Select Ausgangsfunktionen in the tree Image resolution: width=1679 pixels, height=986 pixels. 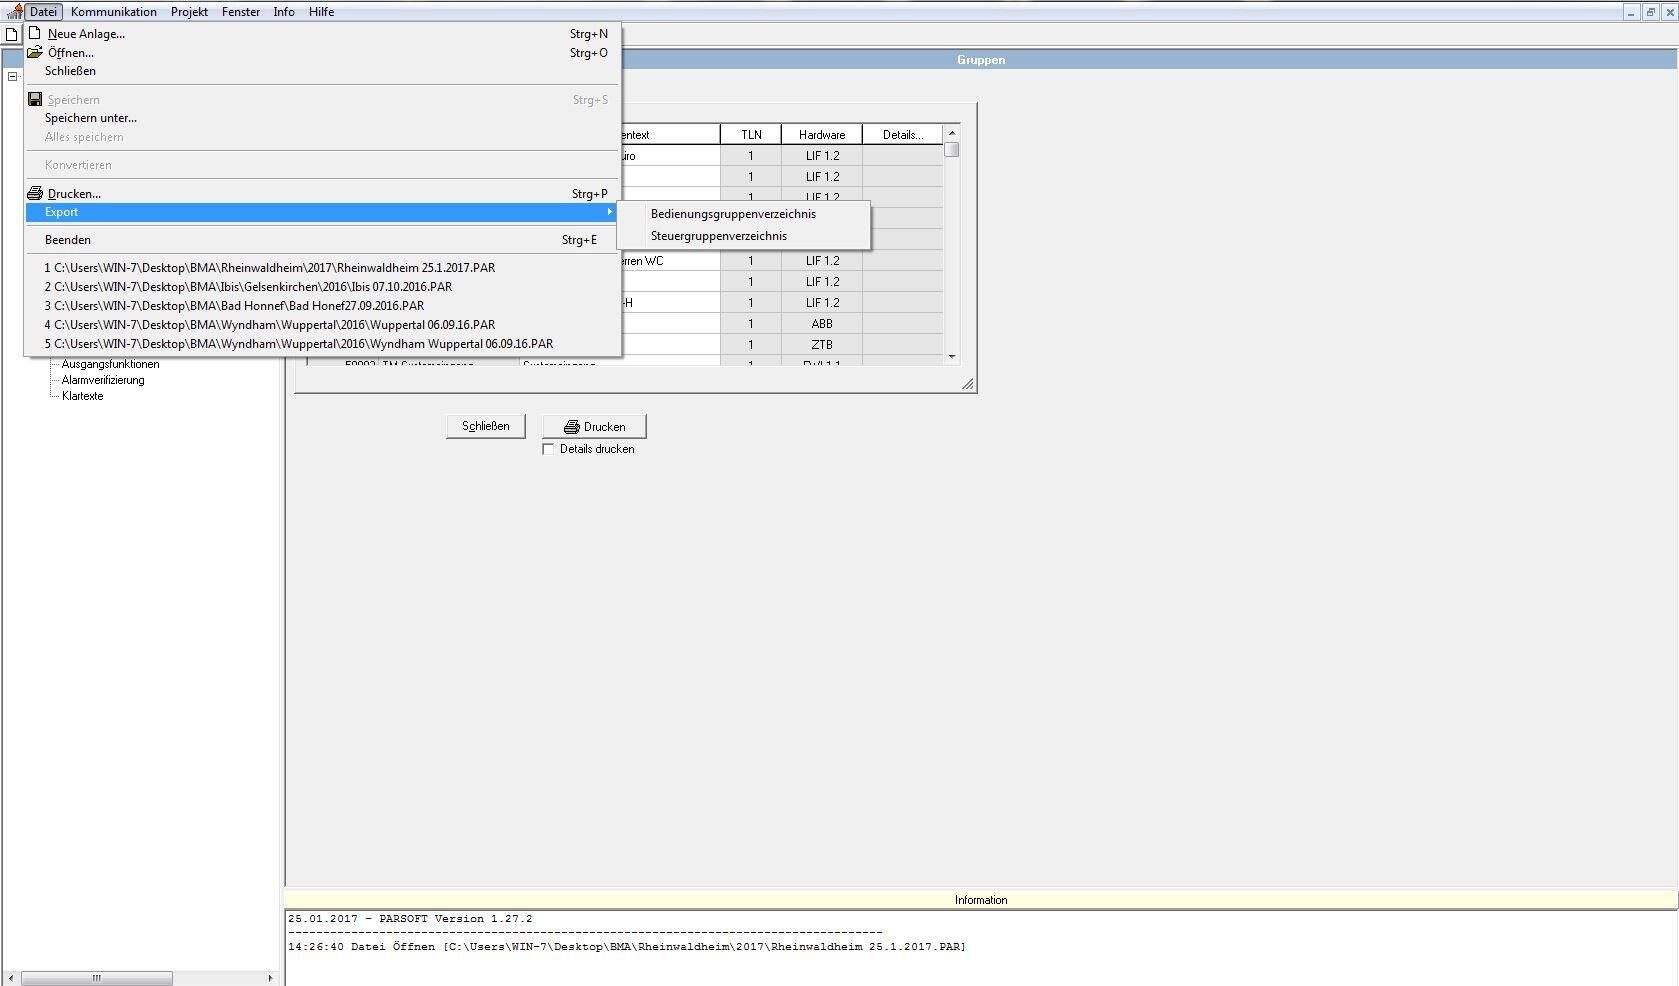[x=110, y=364]
